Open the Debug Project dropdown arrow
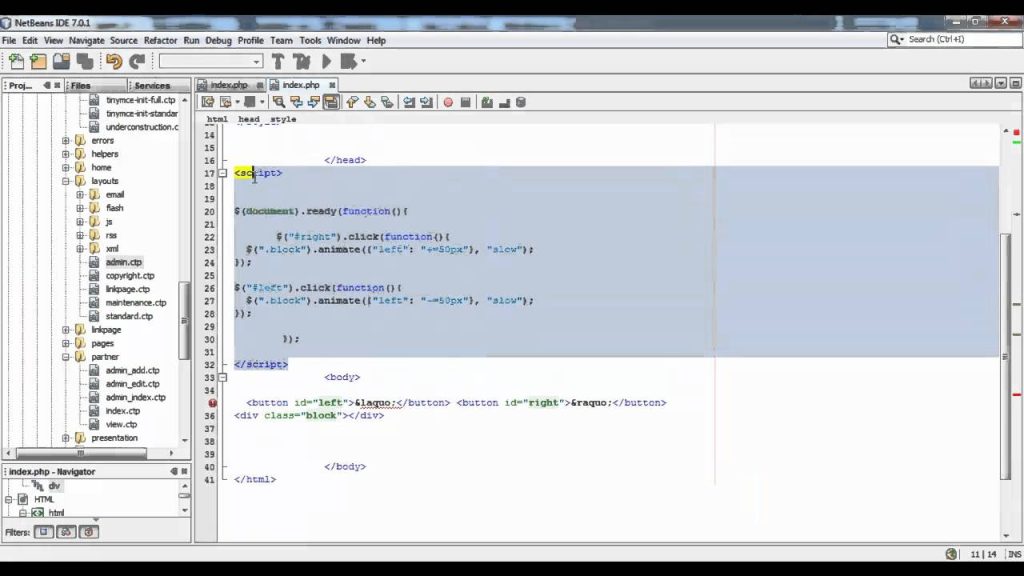Screen dimensions: 1024x576 [363, 61]
